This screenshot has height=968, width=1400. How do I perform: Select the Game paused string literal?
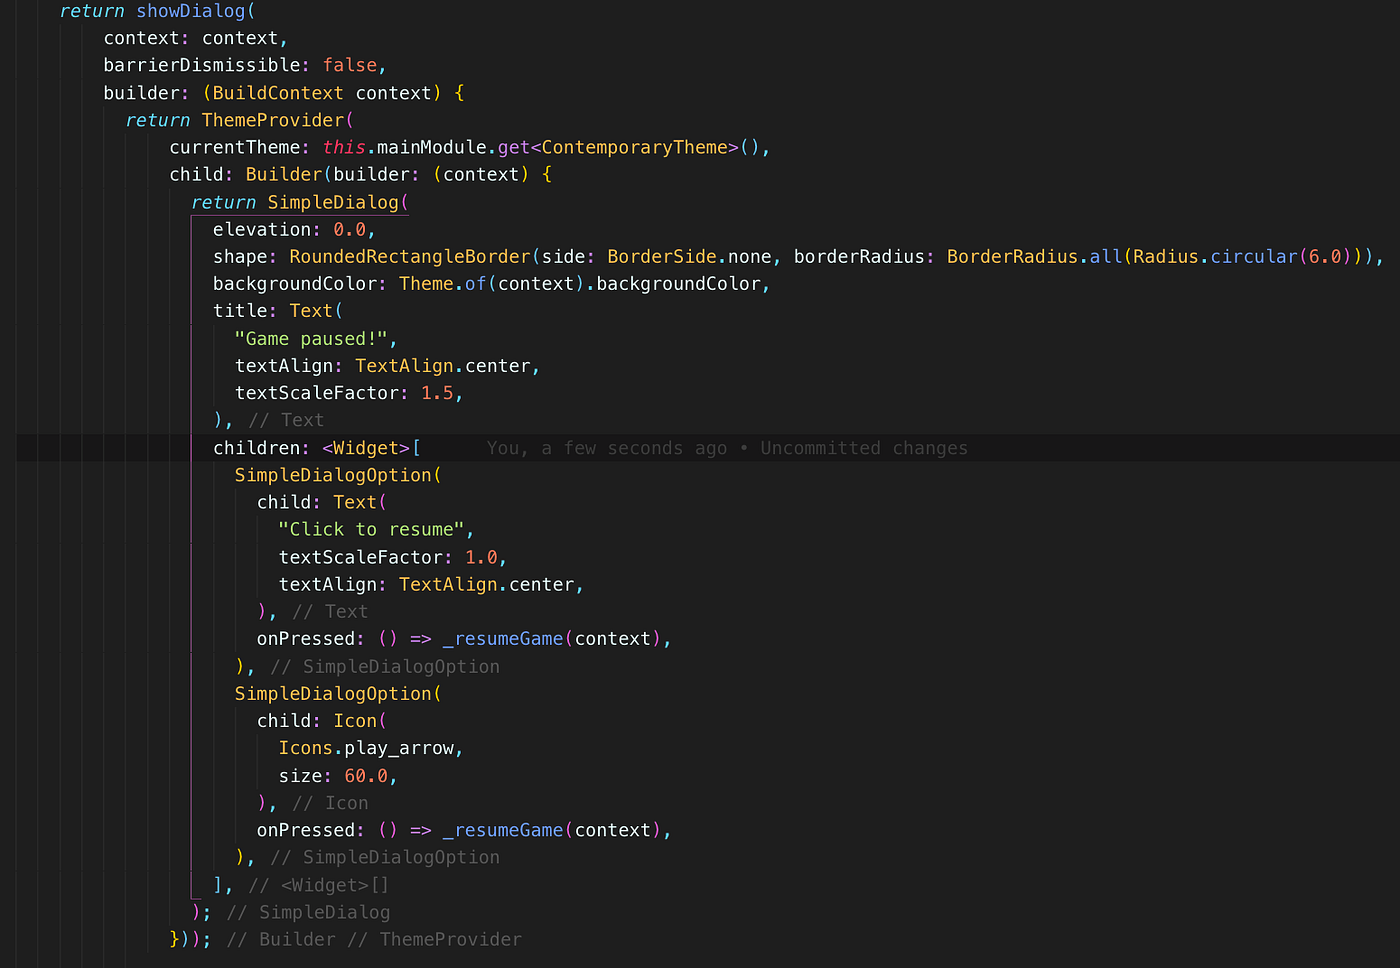point(311,338)
